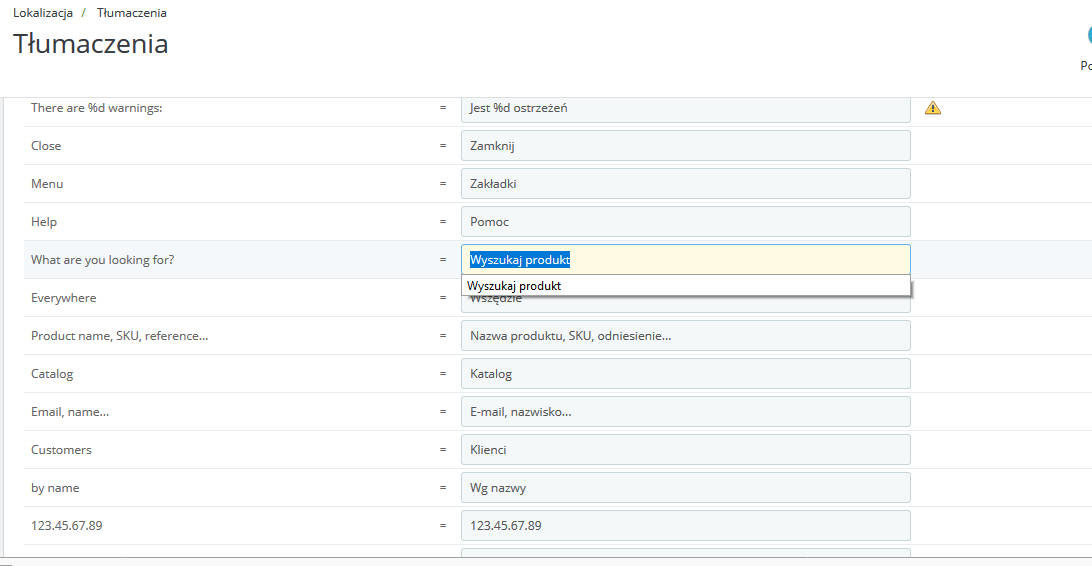1092x566 pixels.
Task: Click the 'What are you looking for?' source label
Action: [102, 260]
